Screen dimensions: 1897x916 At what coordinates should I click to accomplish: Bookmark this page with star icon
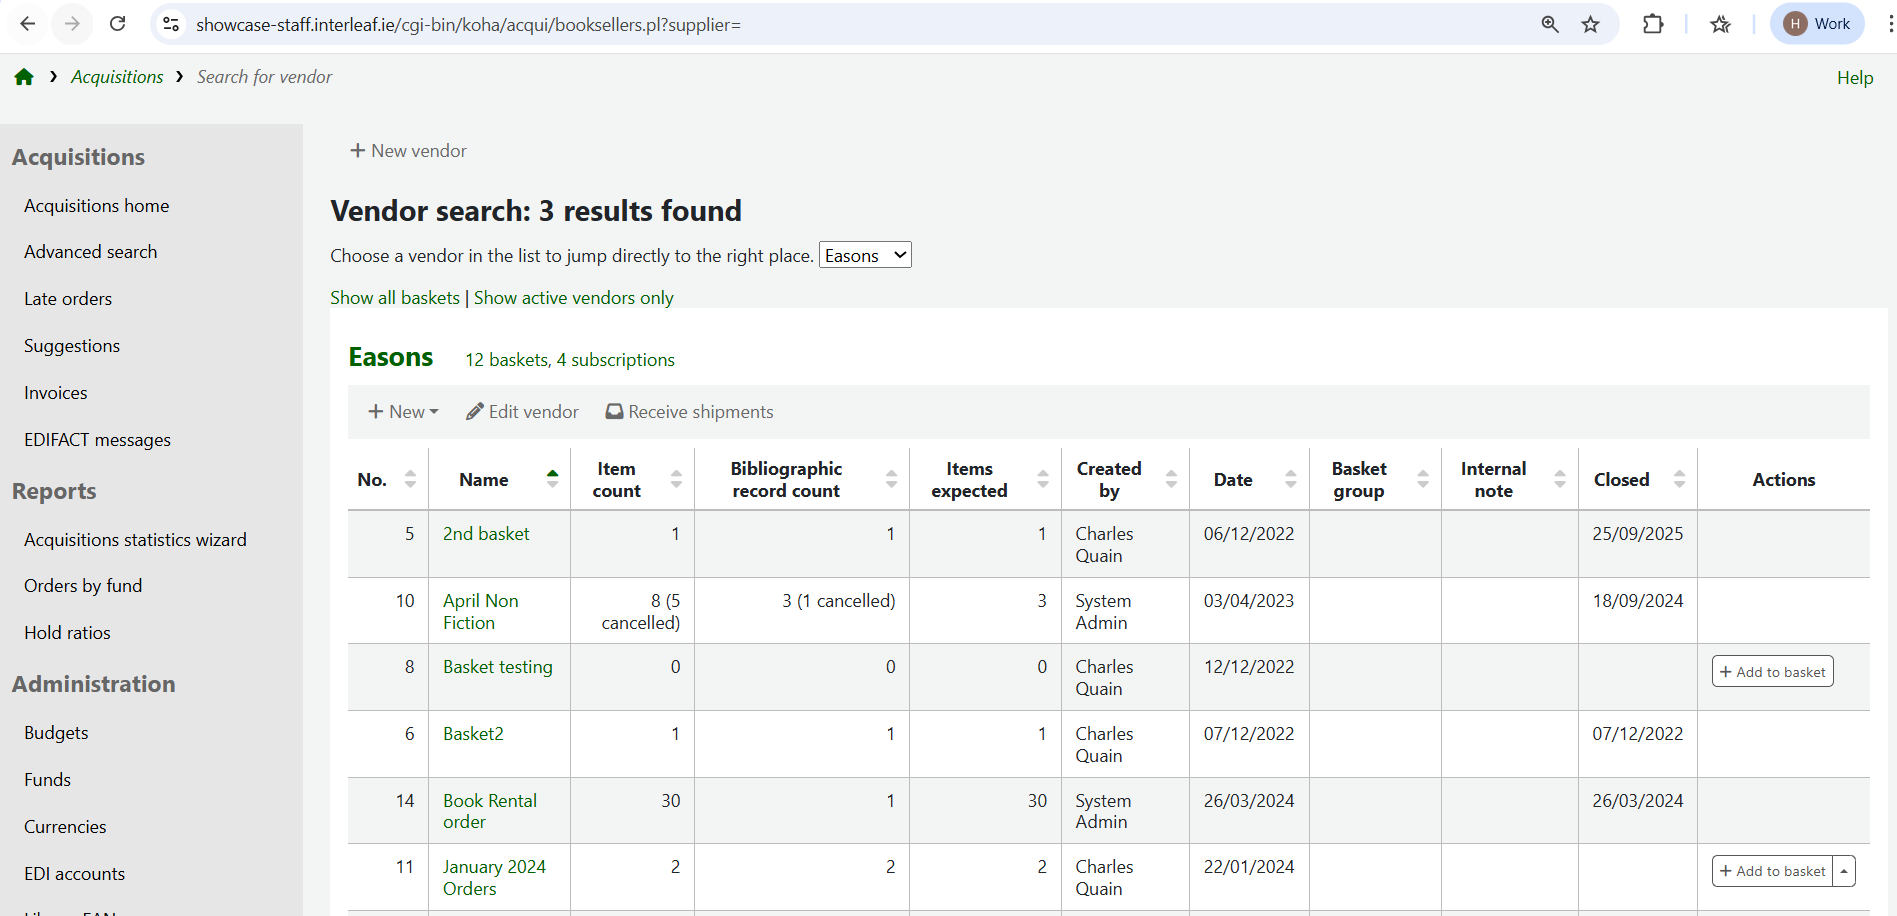1590,24
